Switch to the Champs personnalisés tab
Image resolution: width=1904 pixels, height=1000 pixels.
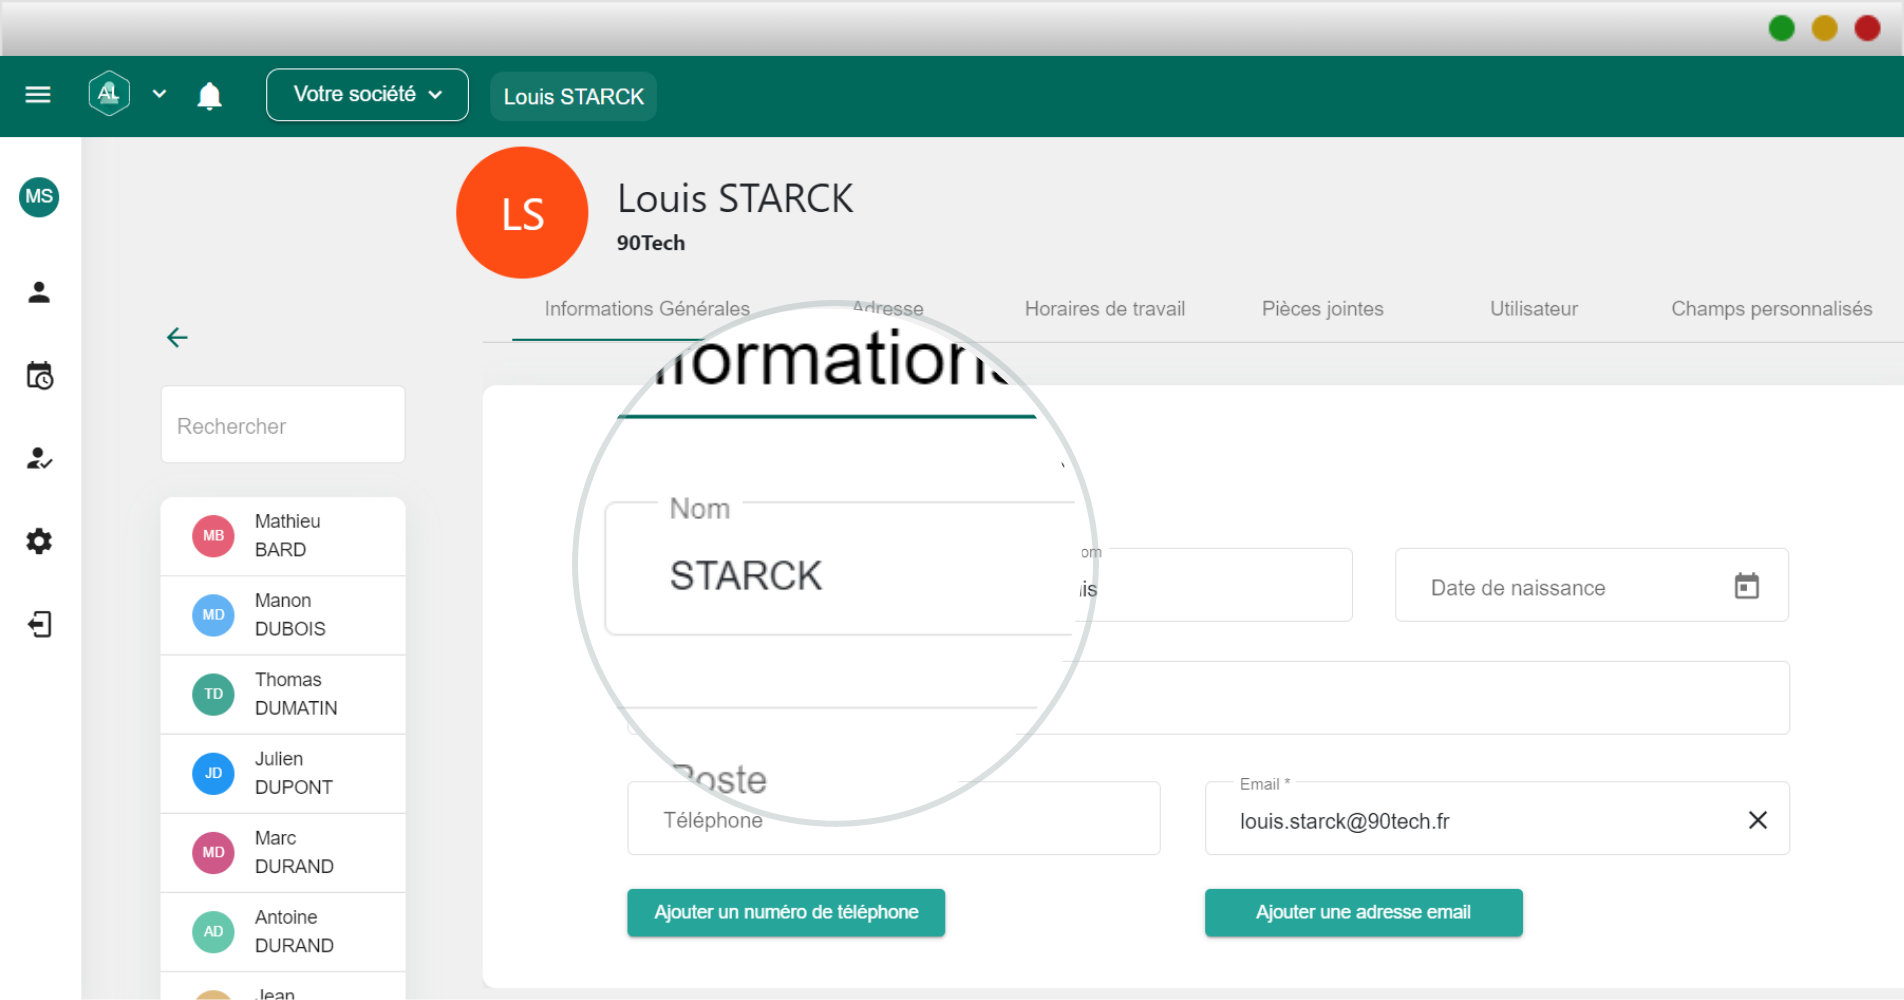(x=1771, y=309)
